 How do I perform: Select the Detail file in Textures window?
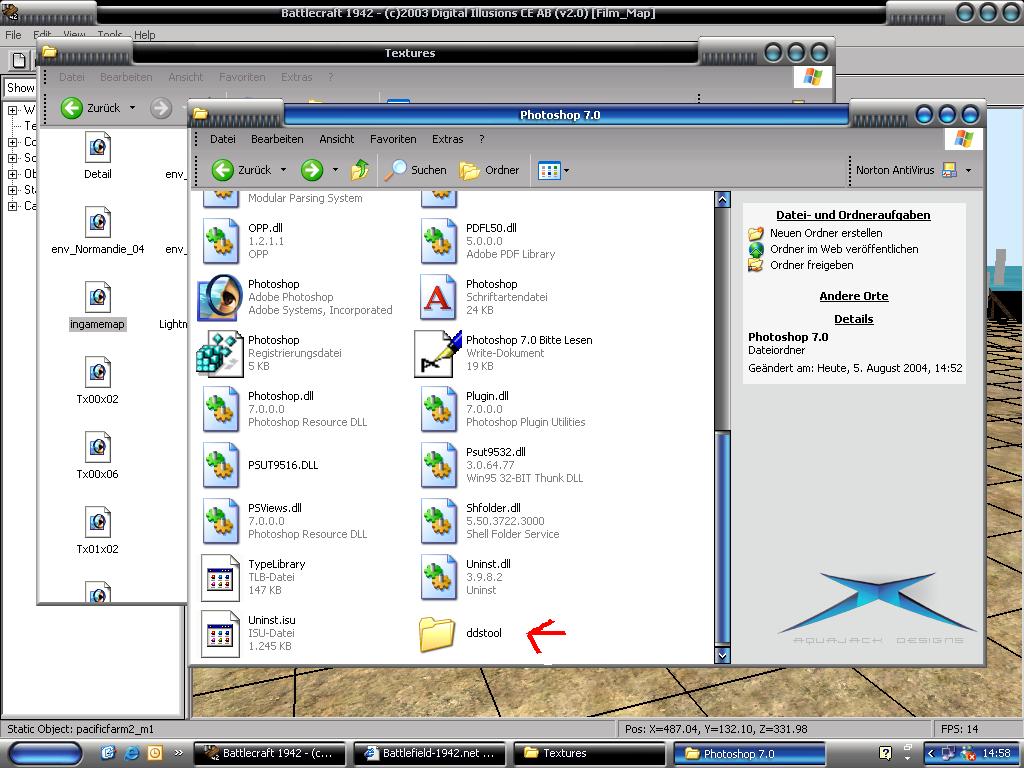tap(97, 156)
